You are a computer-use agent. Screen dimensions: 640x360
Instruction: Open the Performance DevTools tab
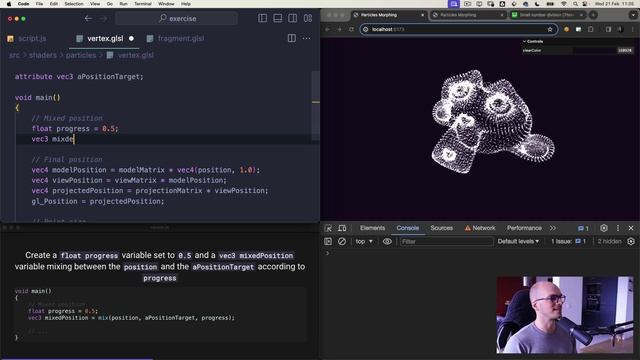pyautogui.click(x=524, y=228)
